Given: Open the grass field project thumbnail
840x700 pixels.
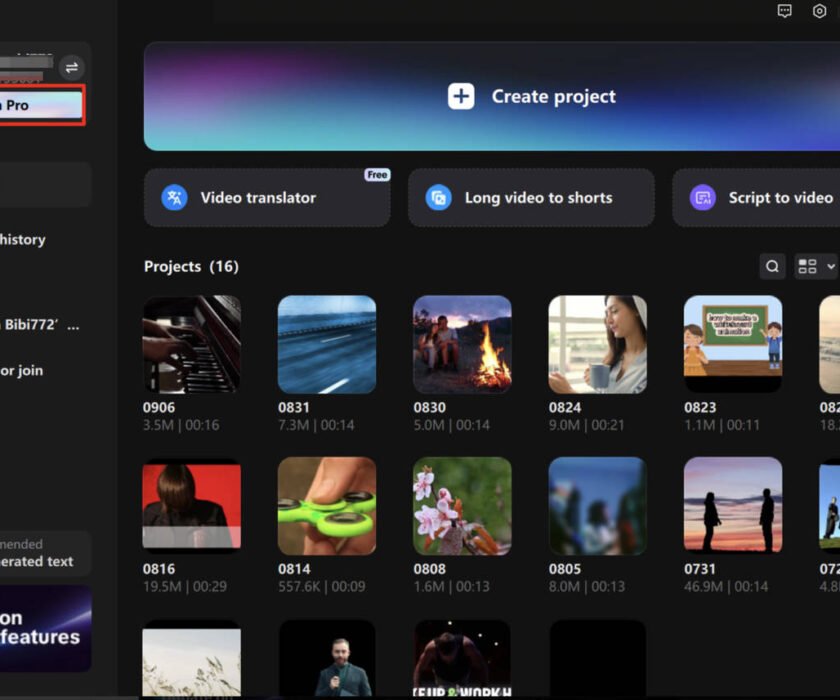Looking at the screenshot, I should [x=192, y=659].
